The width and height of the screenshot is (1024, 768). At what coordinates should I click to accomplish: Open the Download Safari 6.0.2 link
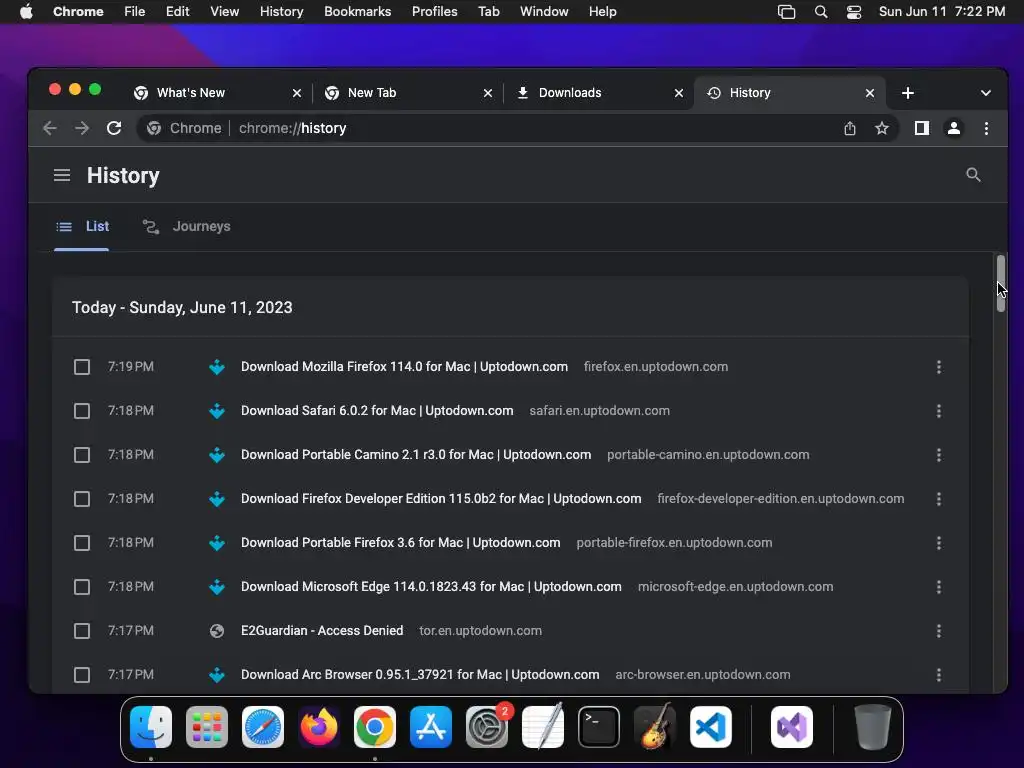[x=377, y=411]
